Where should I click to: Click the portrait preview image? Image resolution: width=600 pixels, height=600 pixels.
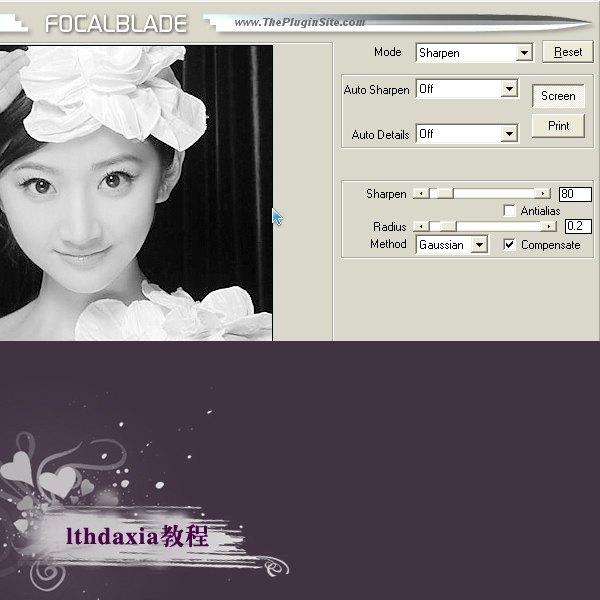tap(136, 192)
